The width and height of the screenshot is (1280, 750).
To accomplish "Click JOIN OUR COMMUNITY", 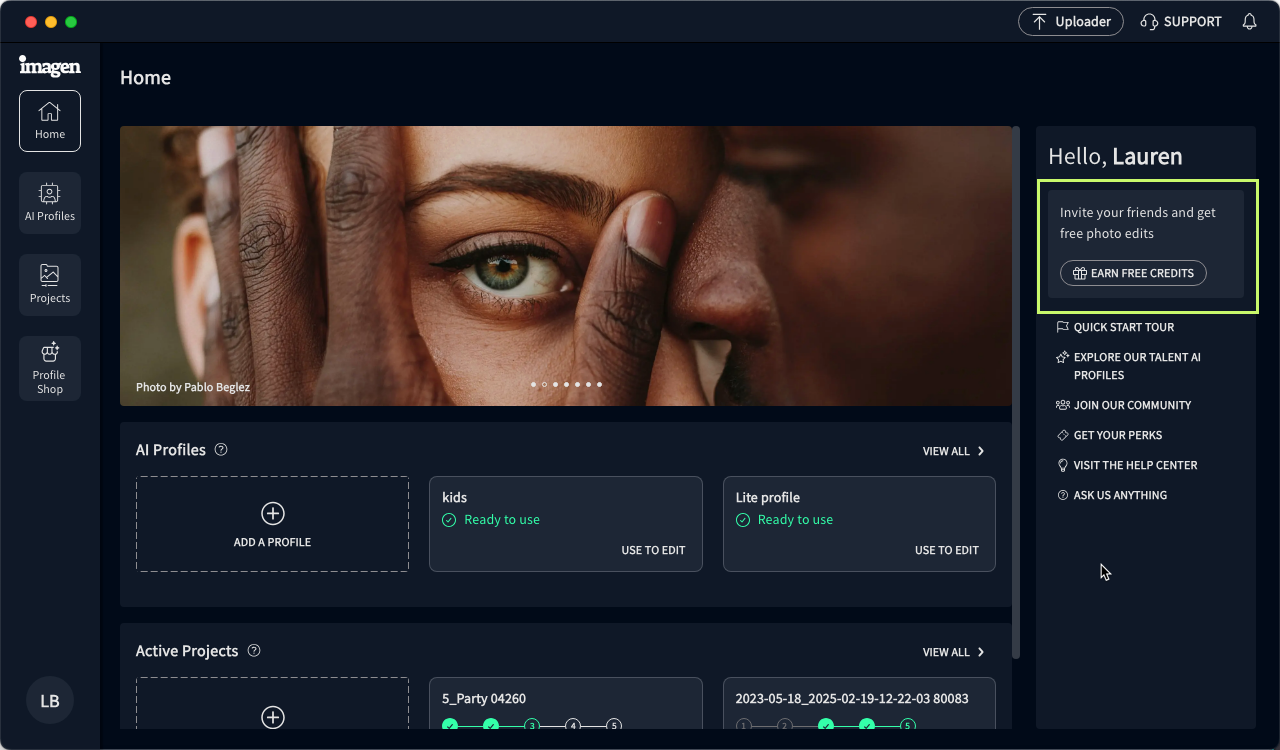I will pyautogui.click(x=1123, y=405).
